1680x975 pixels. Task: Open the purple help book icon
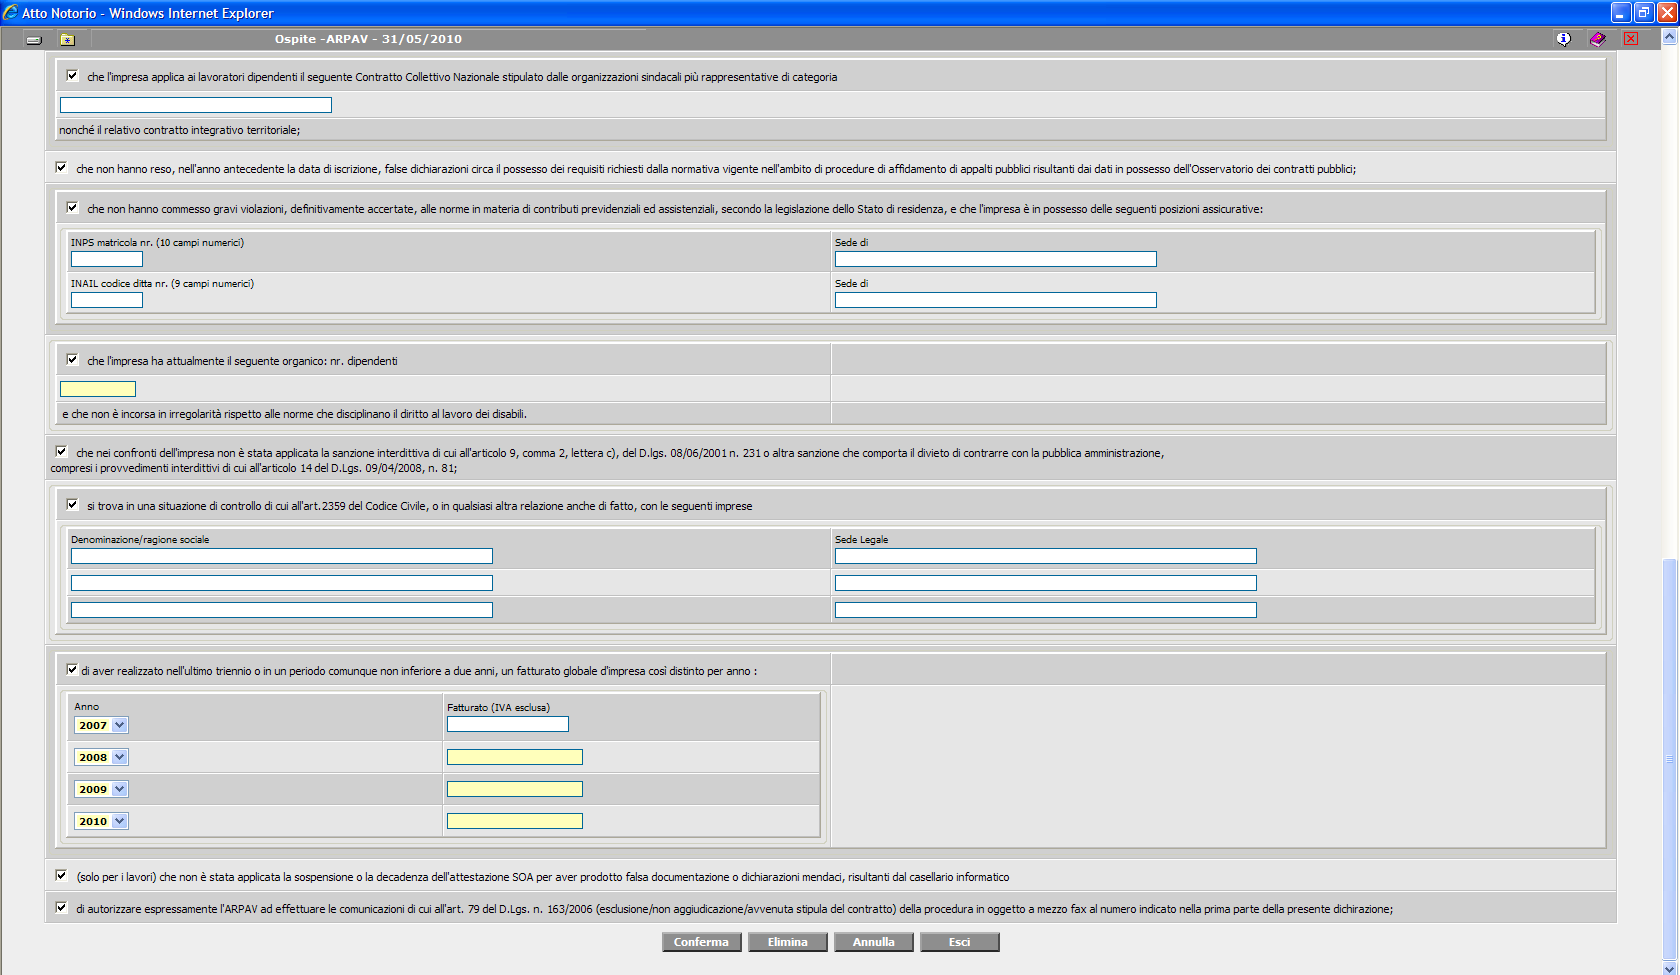click(1597, 39)
